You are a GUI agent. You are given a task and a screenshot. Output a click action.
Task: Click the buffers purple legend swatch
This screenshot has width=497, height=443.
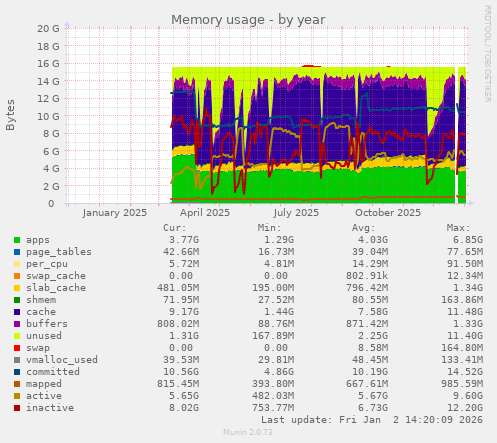(x=17, y=324)
